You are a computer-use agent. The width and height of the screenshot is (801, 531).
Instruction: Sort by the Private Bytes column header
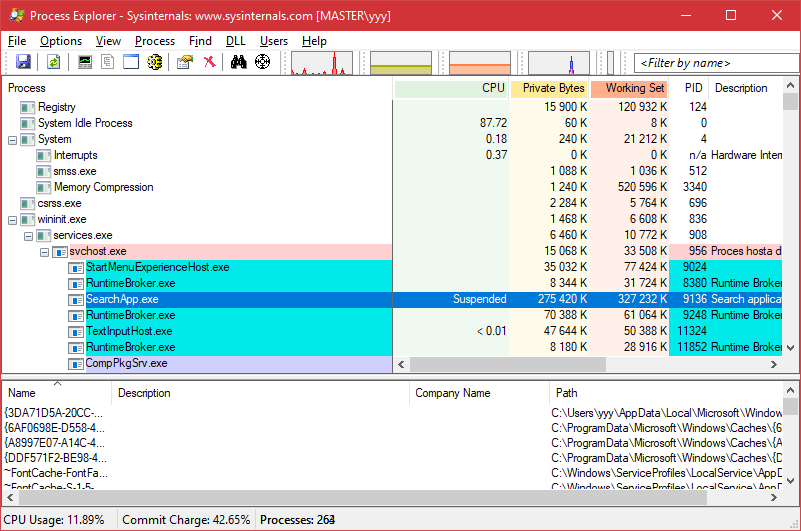click(548, 88)
